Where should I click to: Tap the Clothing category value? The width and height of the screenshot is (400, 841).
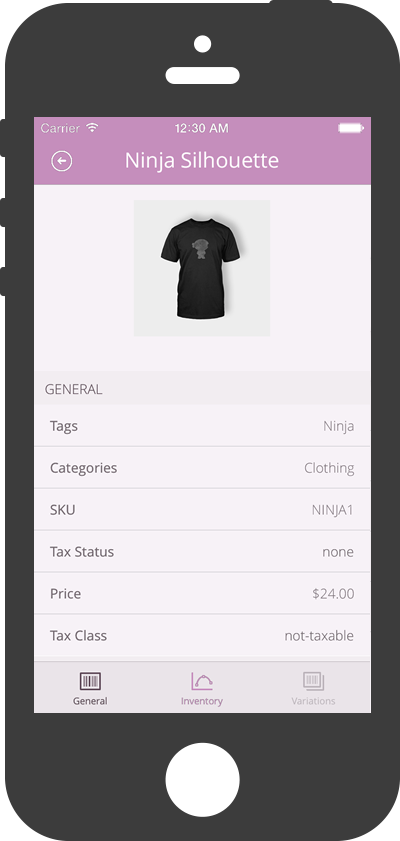329,468
